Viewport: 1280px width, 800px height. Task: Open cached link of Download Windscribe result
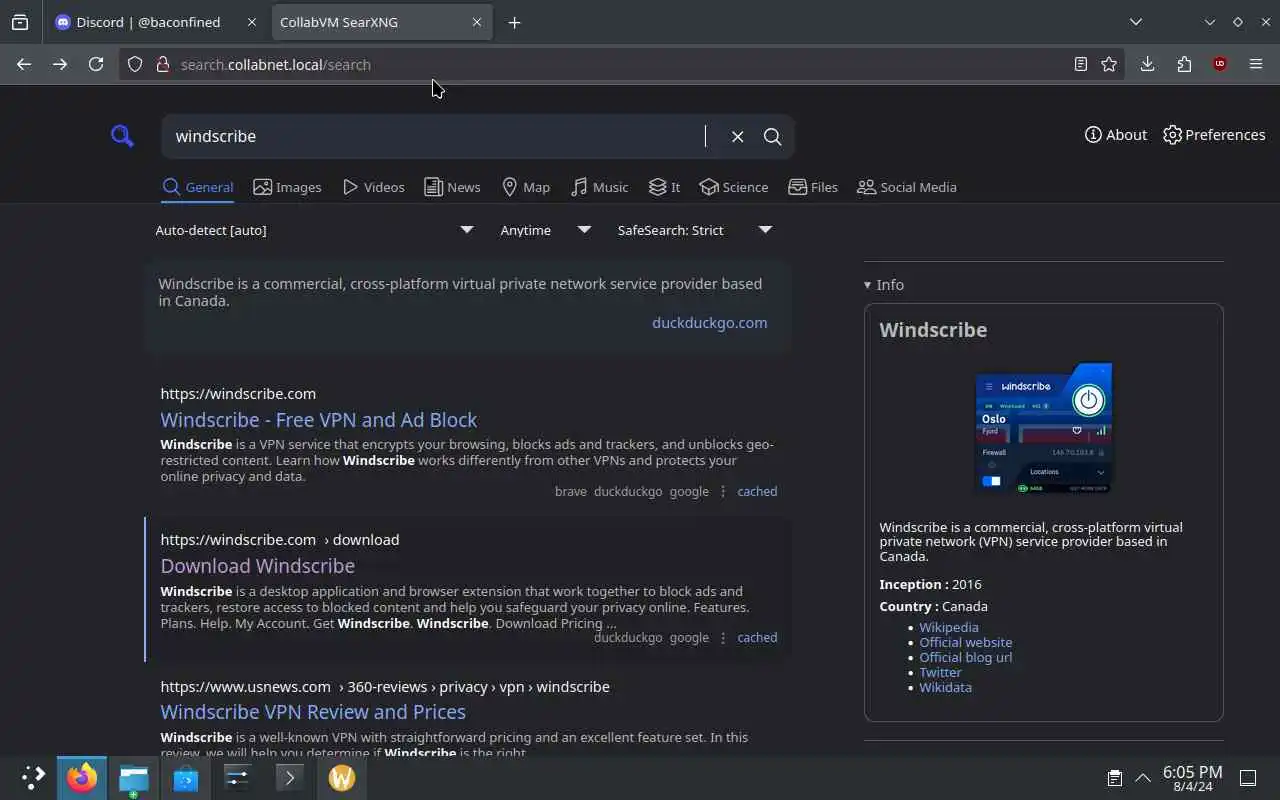coord(757,638)
